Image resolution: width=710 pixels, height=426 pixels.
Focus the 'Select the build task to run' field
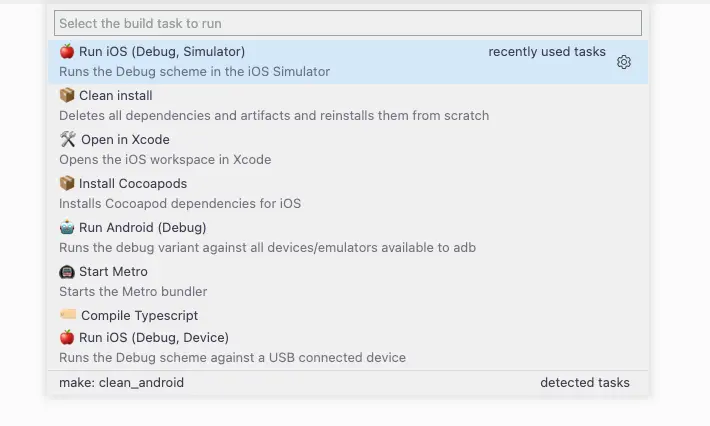tap(348, 23)
